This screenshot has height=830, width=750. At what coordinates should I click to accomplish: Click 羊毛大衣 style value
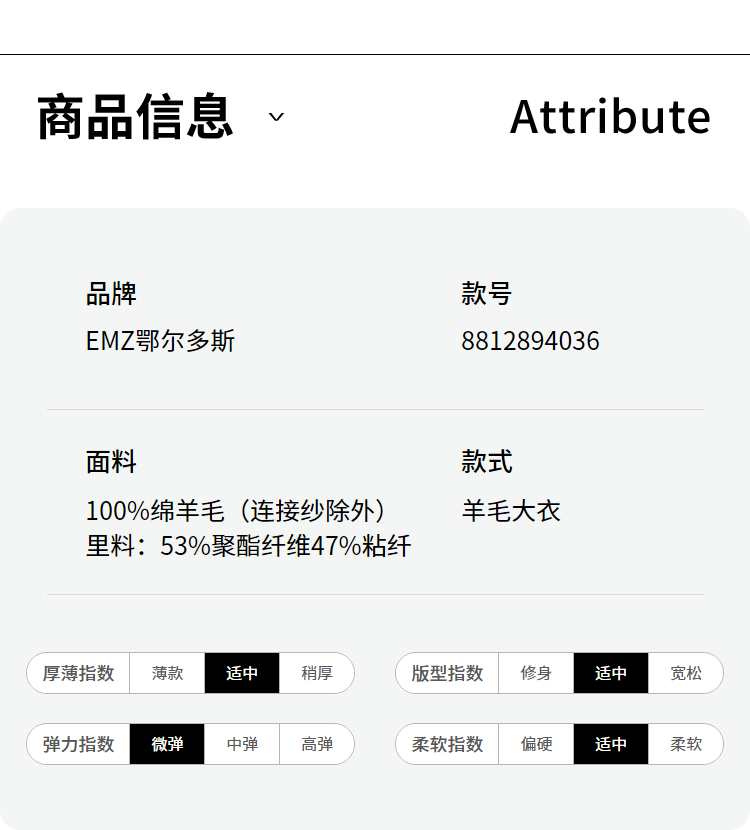point(511,511)
